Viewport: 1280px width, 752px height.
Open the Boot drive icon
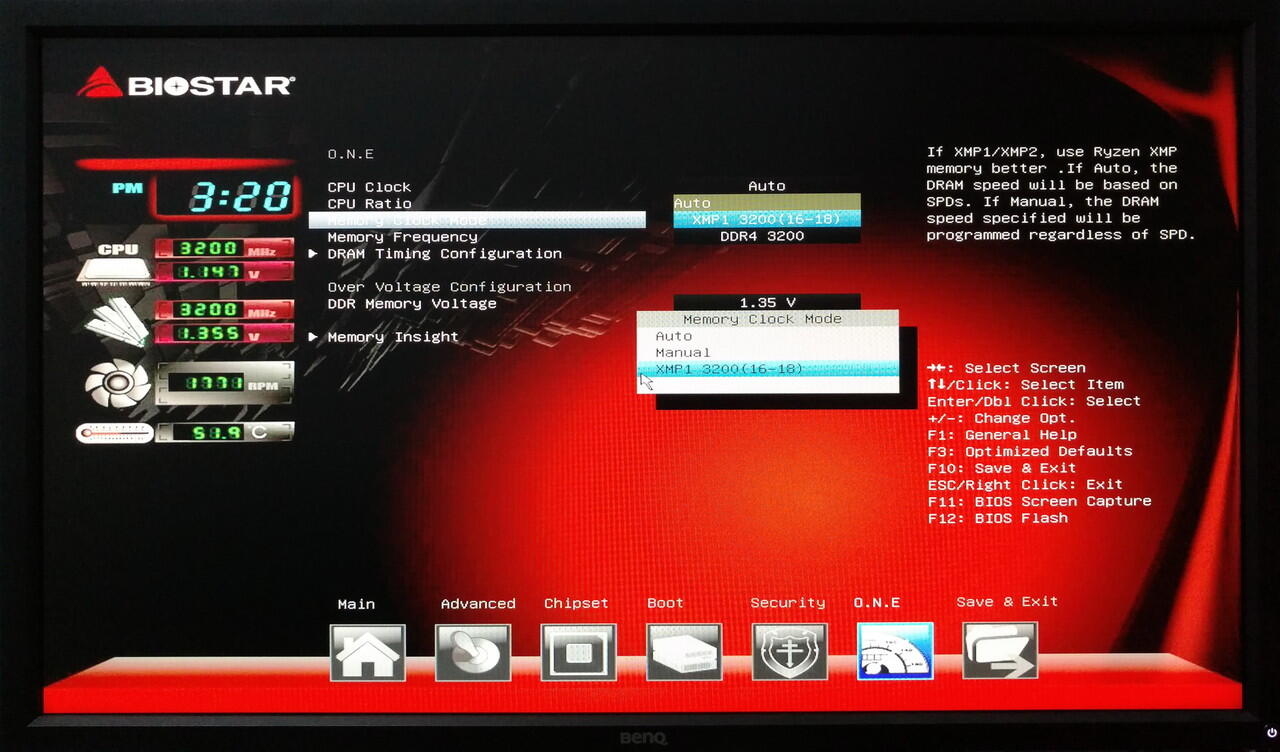point(684,652)
